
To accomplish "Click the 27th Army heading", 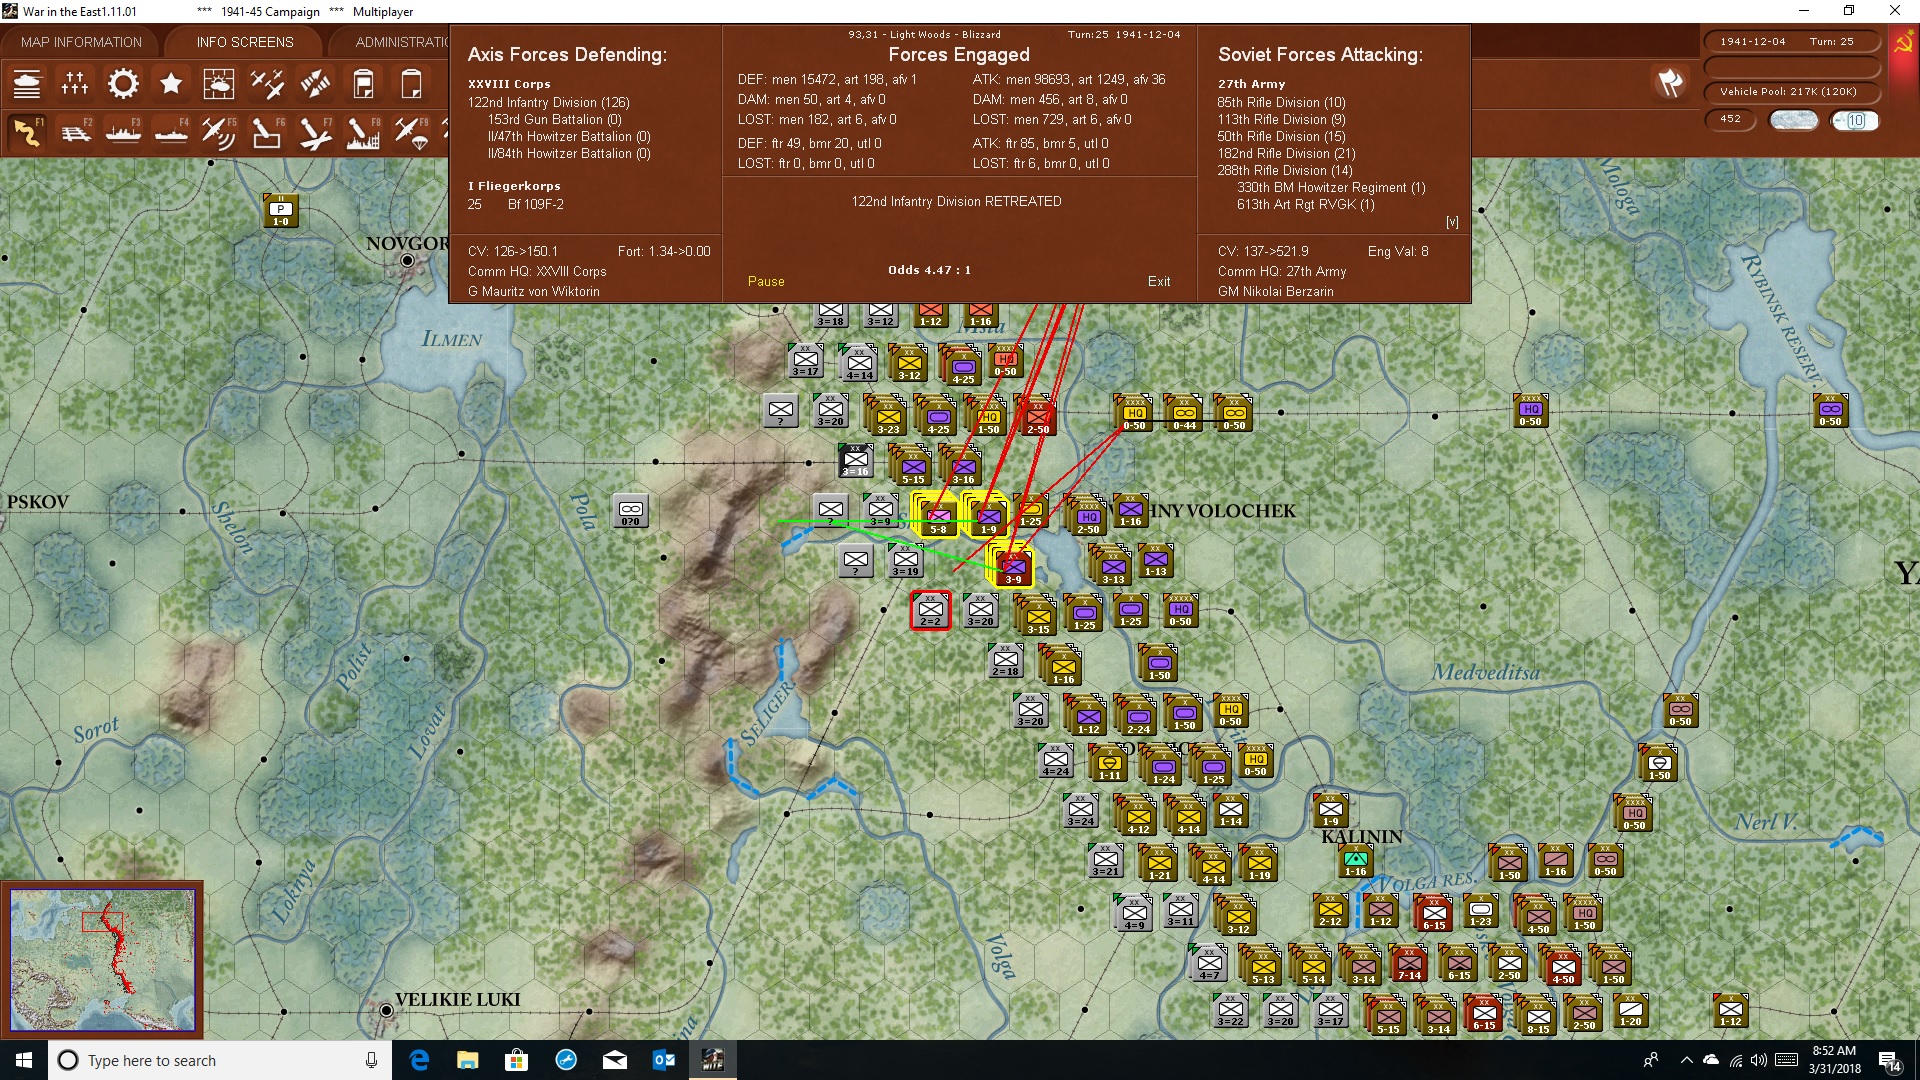I will [x=1251, y=84].
